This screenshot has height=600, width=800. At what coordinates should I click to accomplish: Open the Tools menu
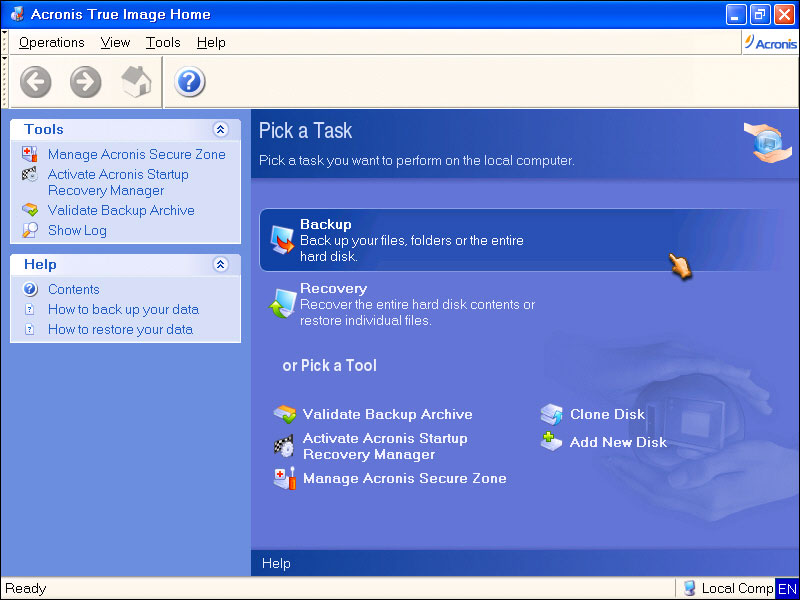coord(163,42)
